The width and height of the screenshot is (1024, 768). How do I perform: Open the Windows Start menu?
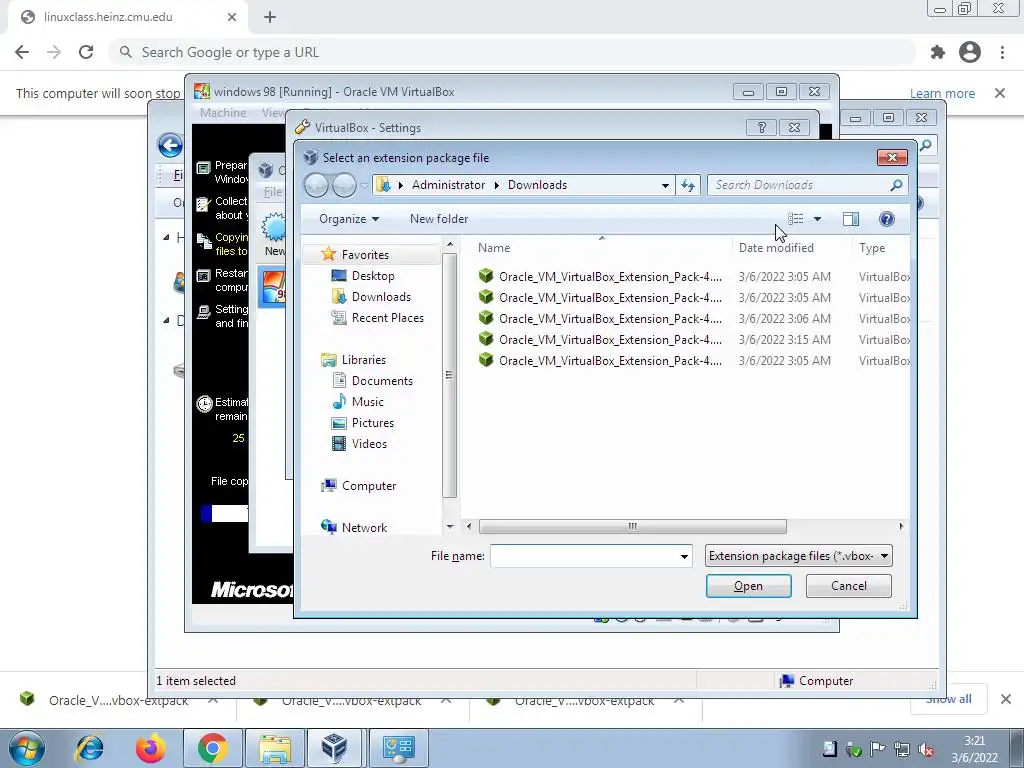[27, 748]
